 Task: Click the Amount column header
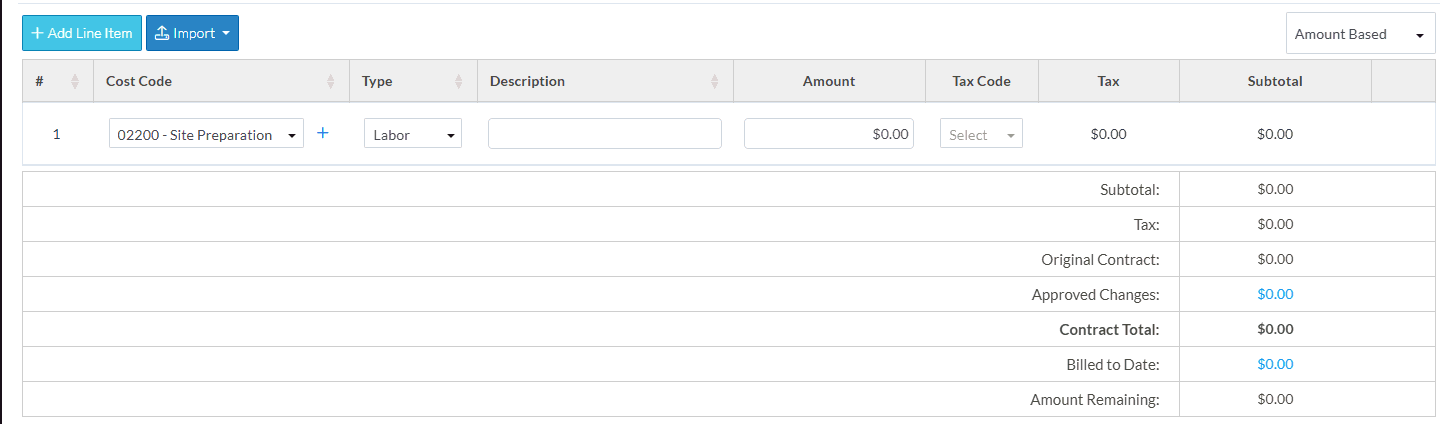tap(829, 81)
